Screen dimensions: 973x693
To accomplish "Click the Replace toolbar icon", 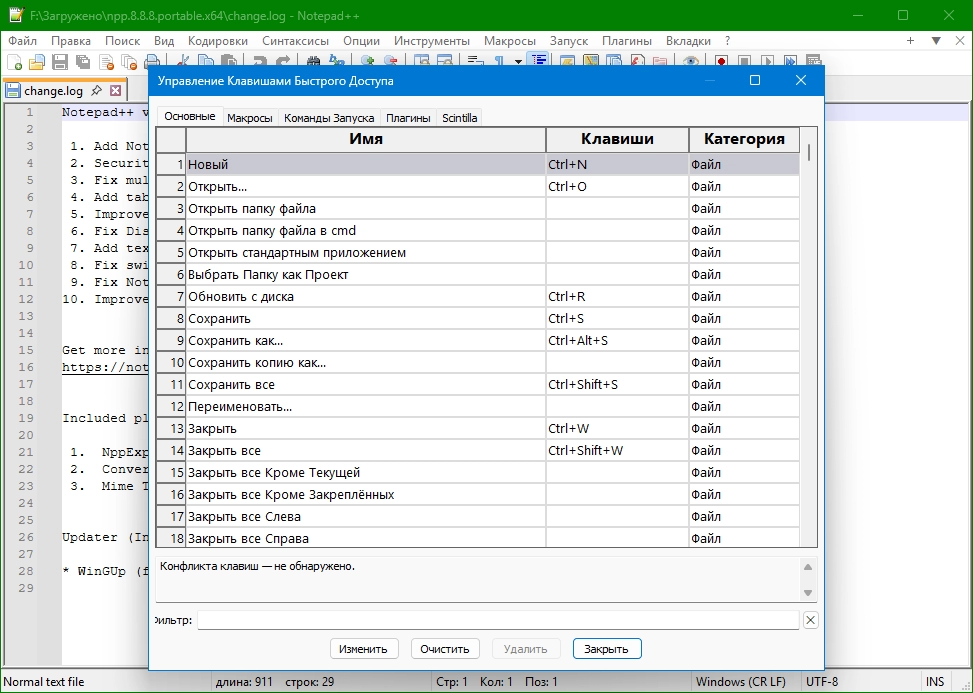I will (x=337, y=61).
